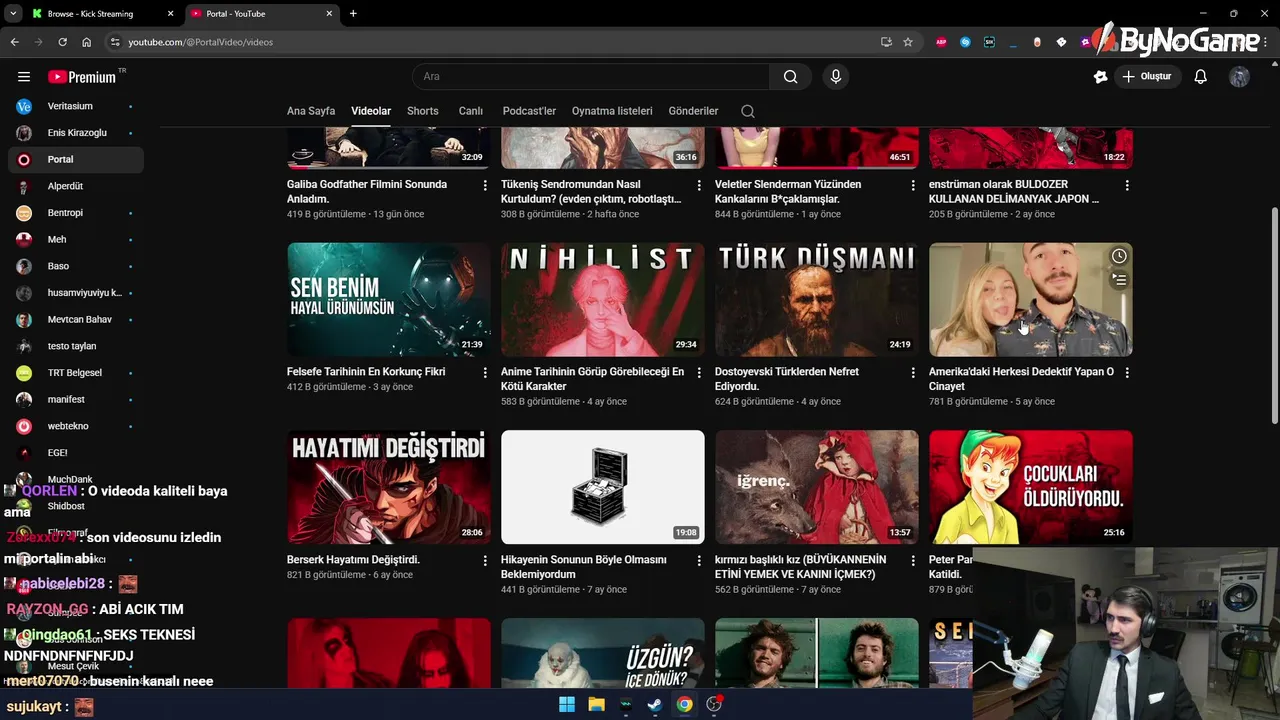
Task: Open Oynatma listeleri tab
Action: pyautogui.click(x=612, y=111)
